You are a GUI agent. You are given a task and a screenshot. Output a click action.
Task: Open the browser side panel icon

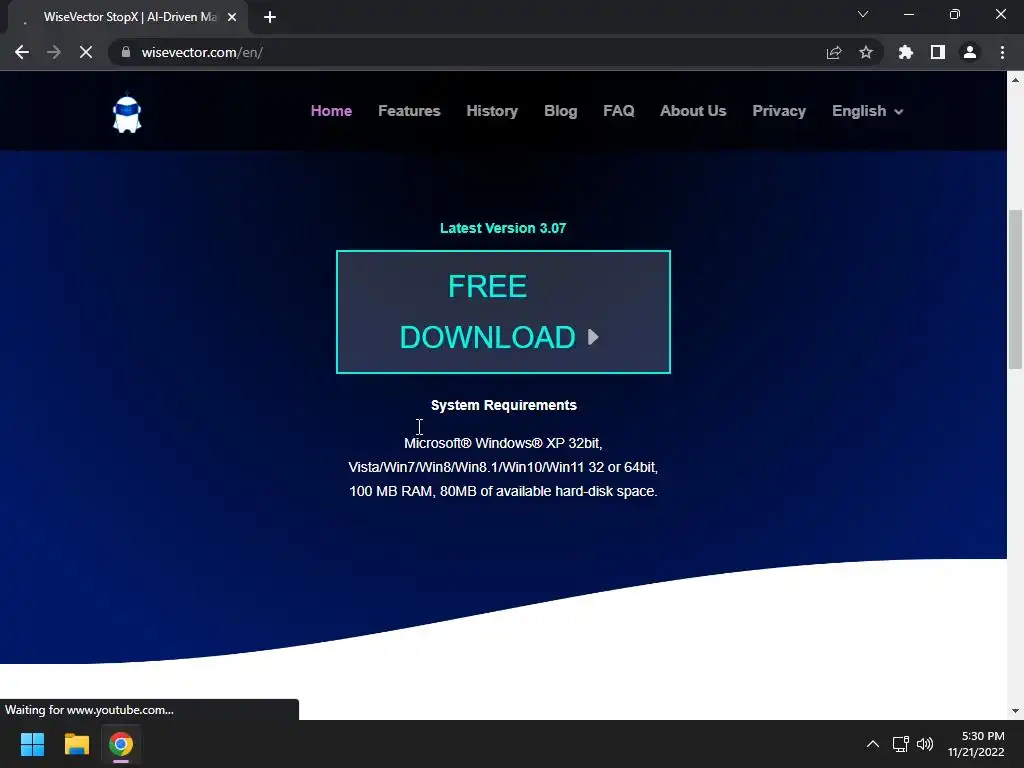coord(938,52)
